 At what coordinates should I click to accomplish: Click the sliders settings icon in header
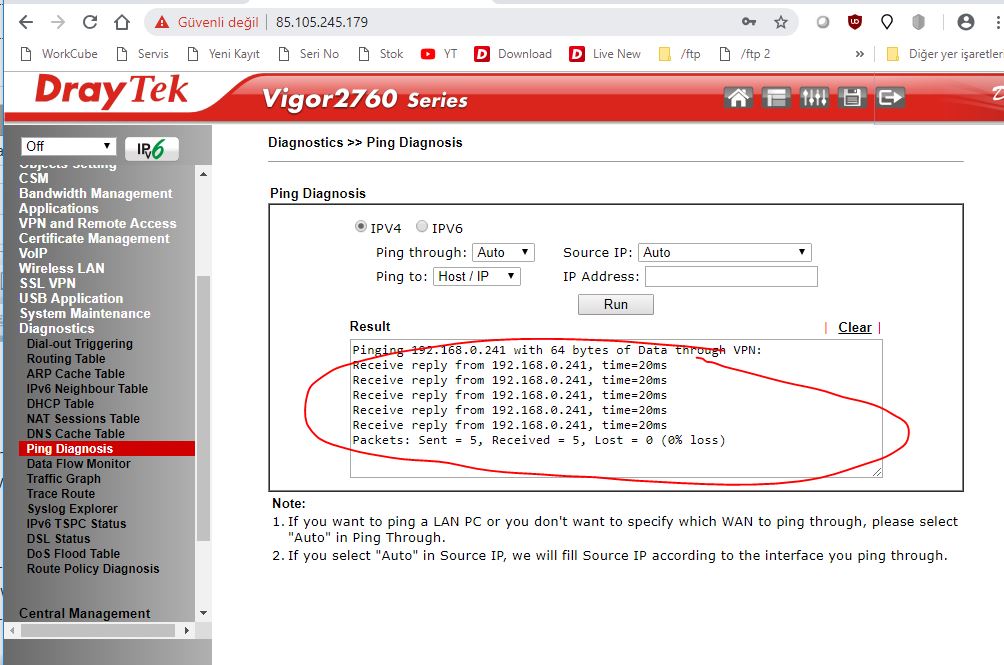click(814, 97)
